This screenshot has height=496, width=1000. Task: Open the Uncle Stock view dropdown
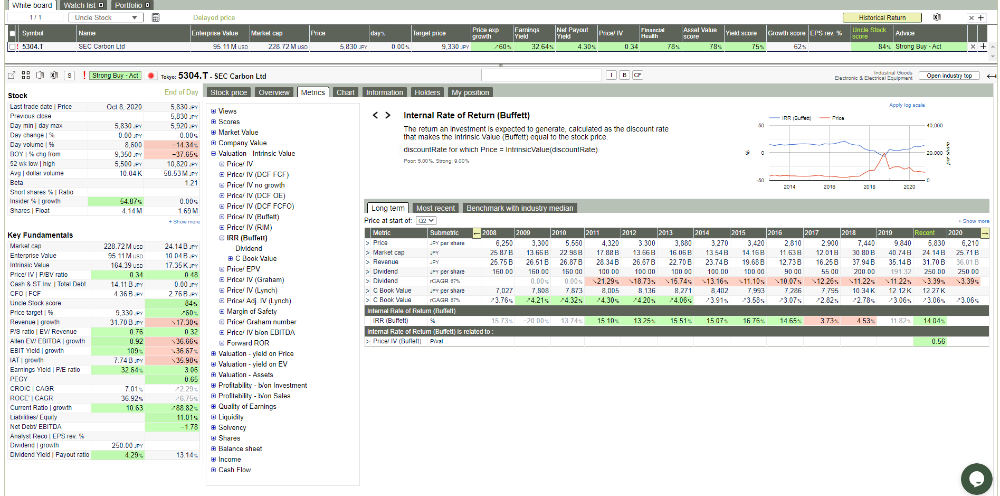click(107, 18)
